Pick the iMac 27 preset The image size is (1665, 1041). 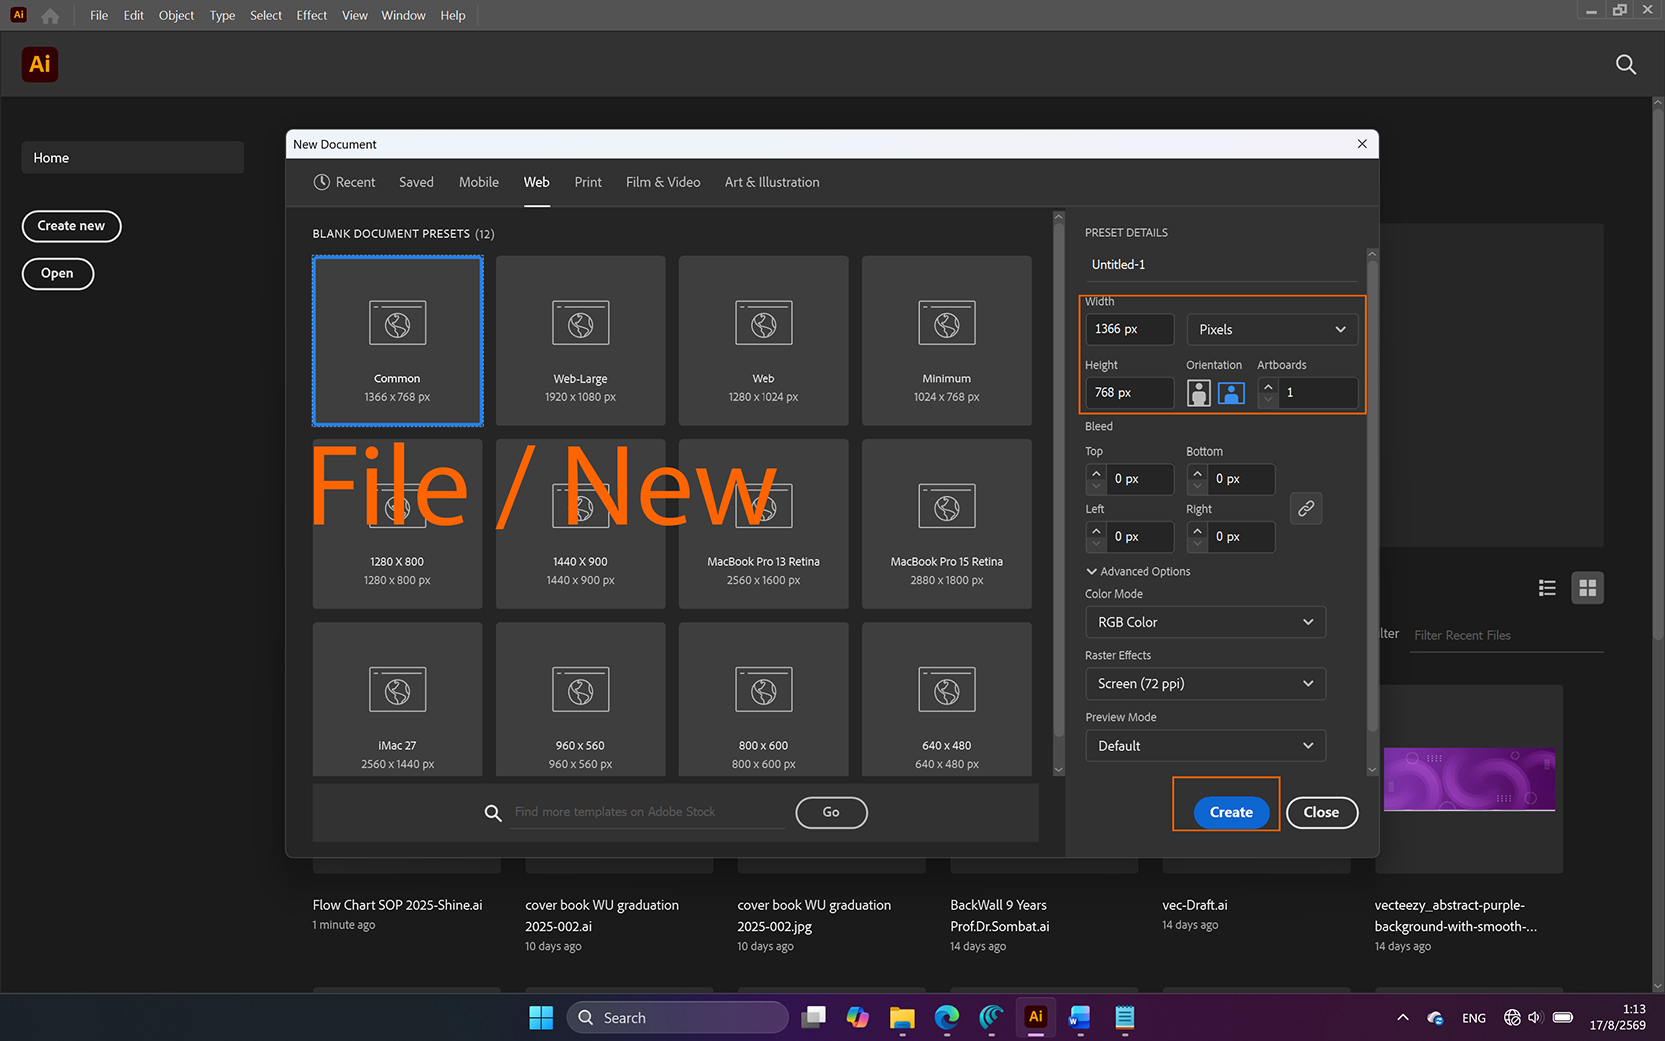pos(397,699)
